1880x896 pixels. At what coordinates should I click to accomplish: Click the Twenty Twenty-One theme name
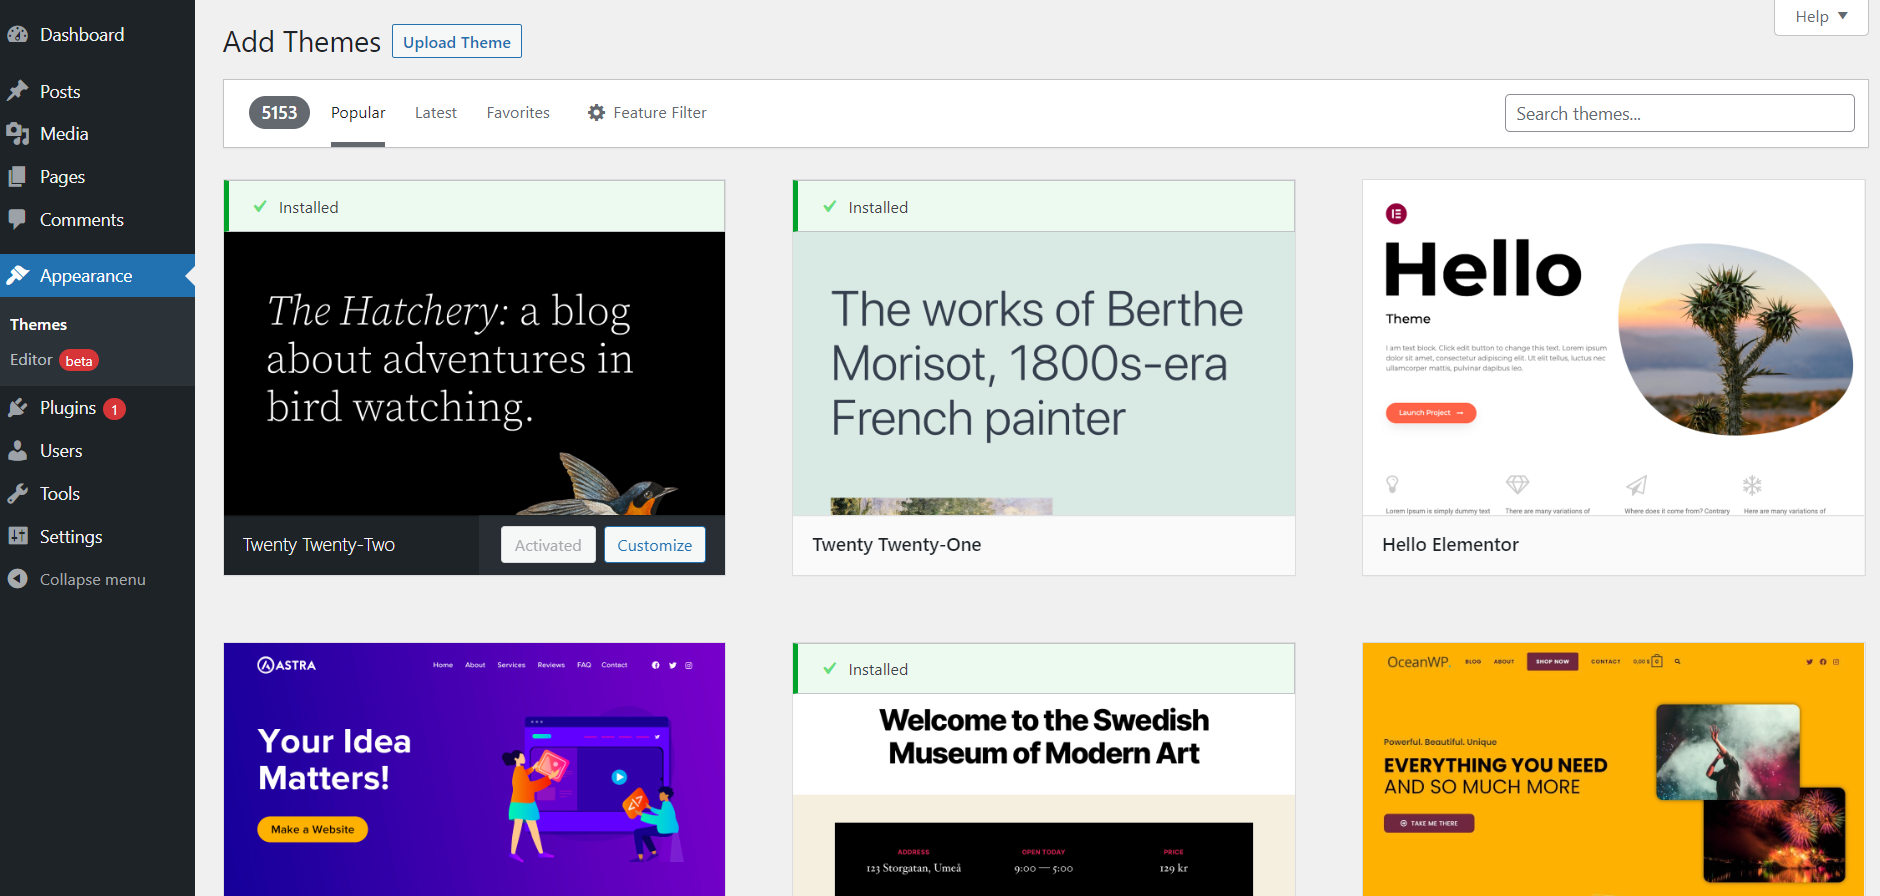coord(897,545)
